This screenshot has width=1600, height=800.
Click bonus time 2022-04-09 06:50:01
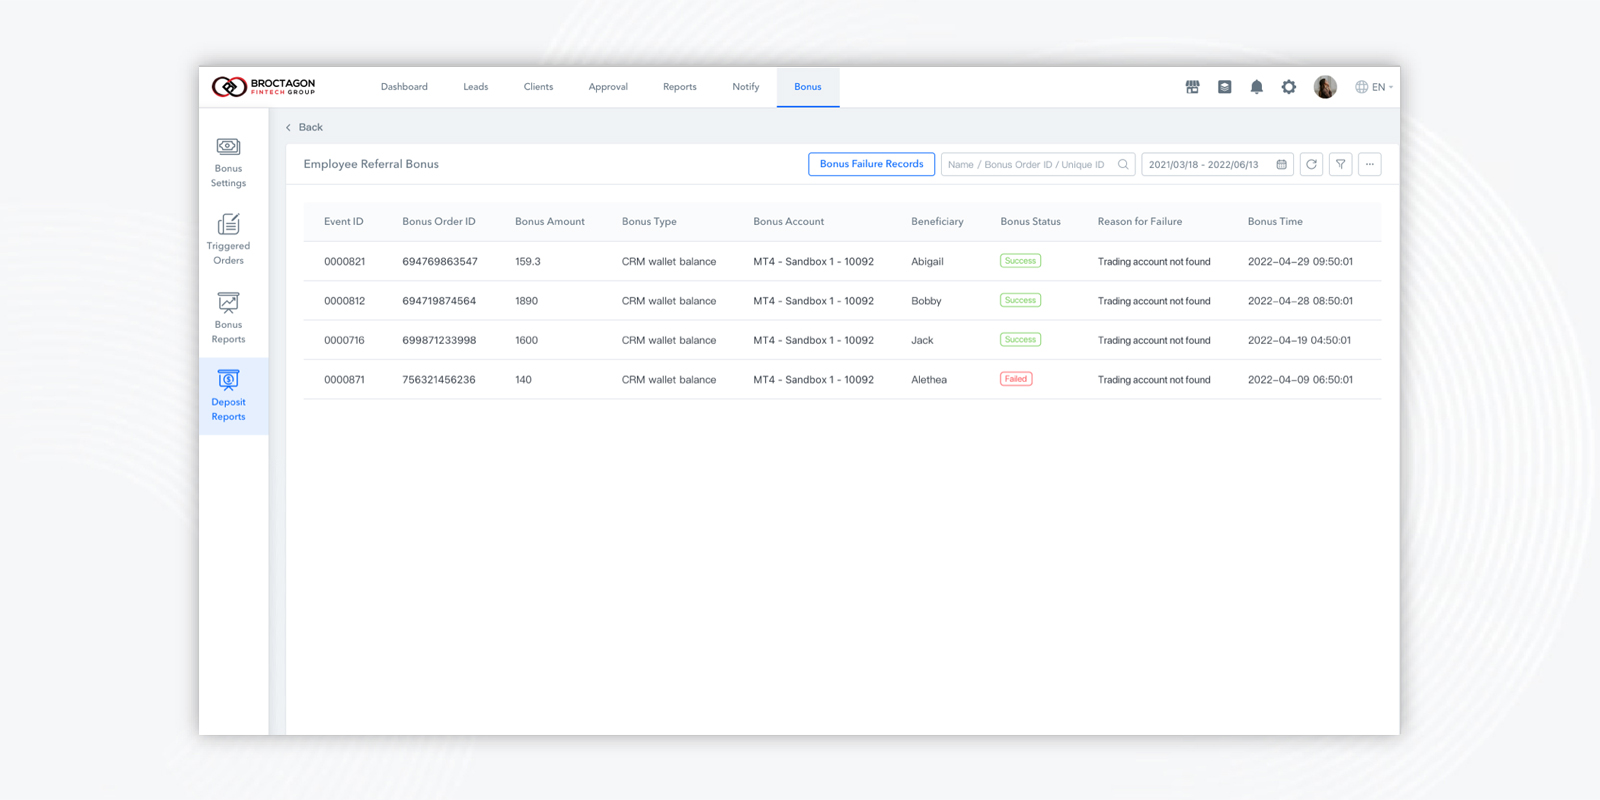pyautogui.click(x=1300, y=380)
